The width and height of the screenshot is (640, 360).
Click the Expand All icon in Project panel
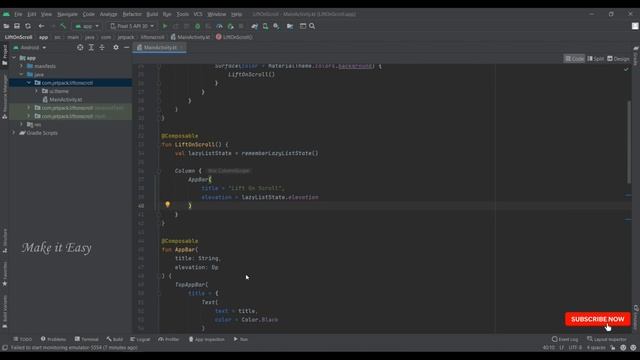coord(91,47)
